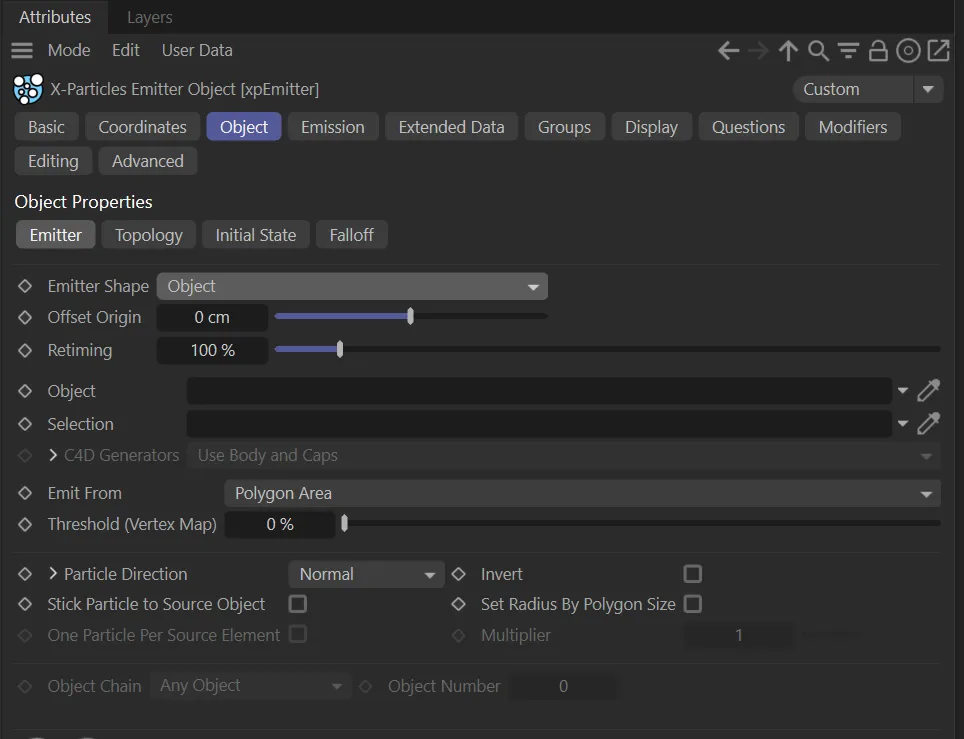Click the Retiming slider handle
This screenshot has width=964, height=739.
[x=340, y=350]
